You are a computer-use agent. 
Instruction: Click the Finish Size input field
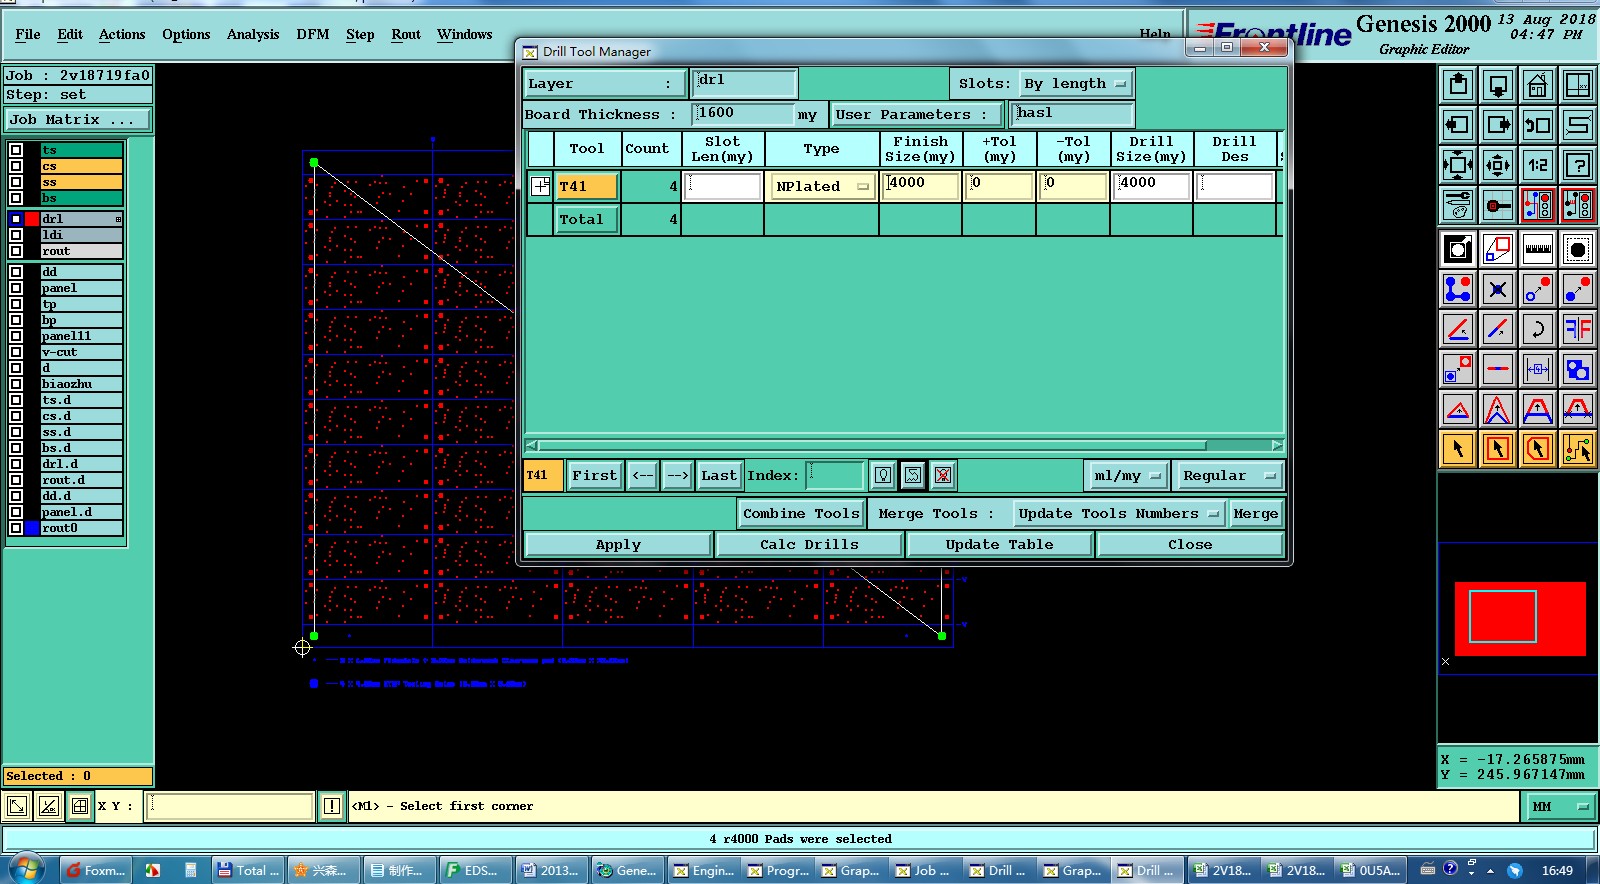point(919,185)
